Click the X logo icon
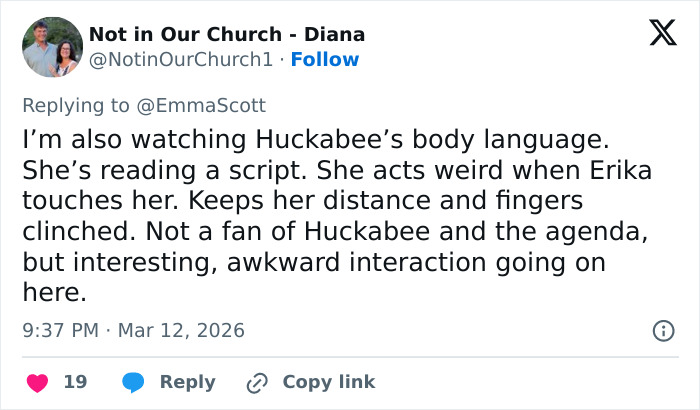The image size is (700, 410). pos(656,34)
